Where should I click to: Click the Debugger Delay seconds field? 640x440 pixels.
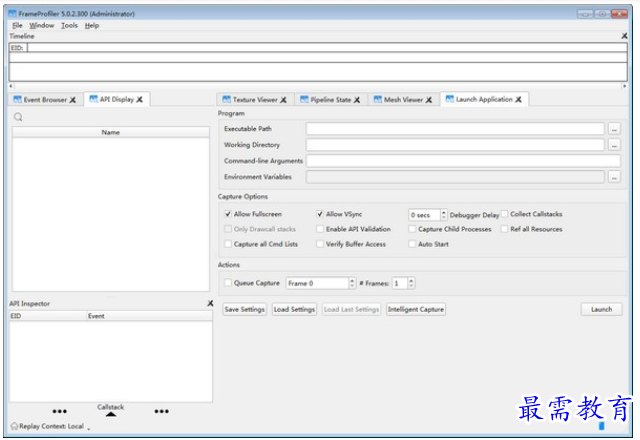coord(424,215)
